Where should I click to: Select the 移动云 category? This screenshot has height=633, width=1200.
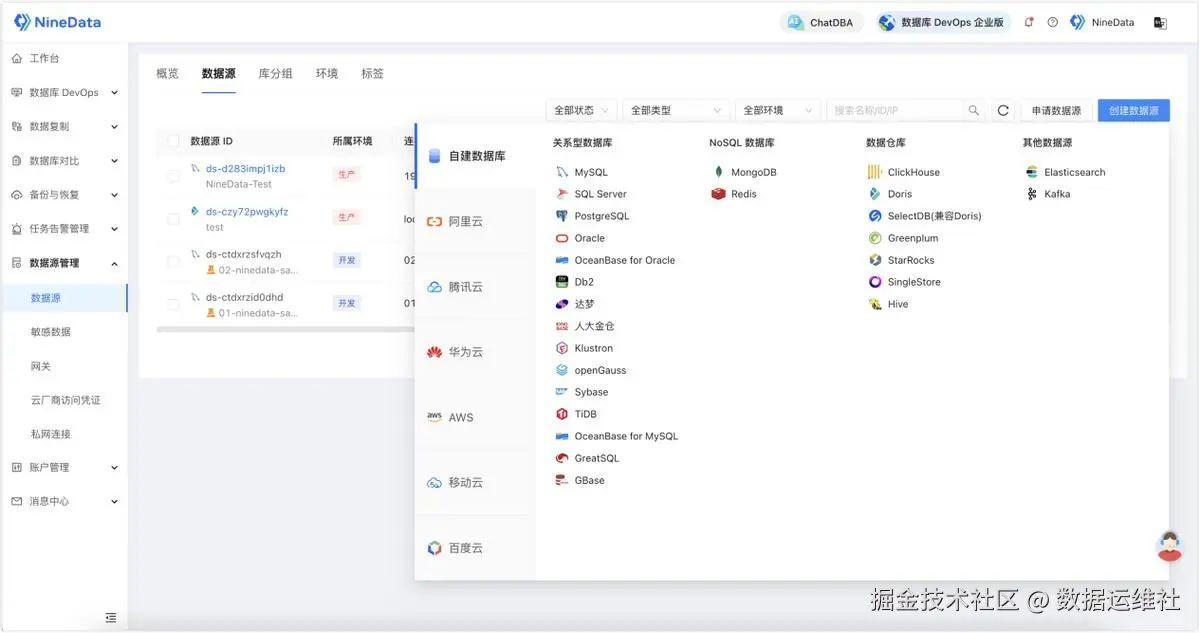(476, 482)
